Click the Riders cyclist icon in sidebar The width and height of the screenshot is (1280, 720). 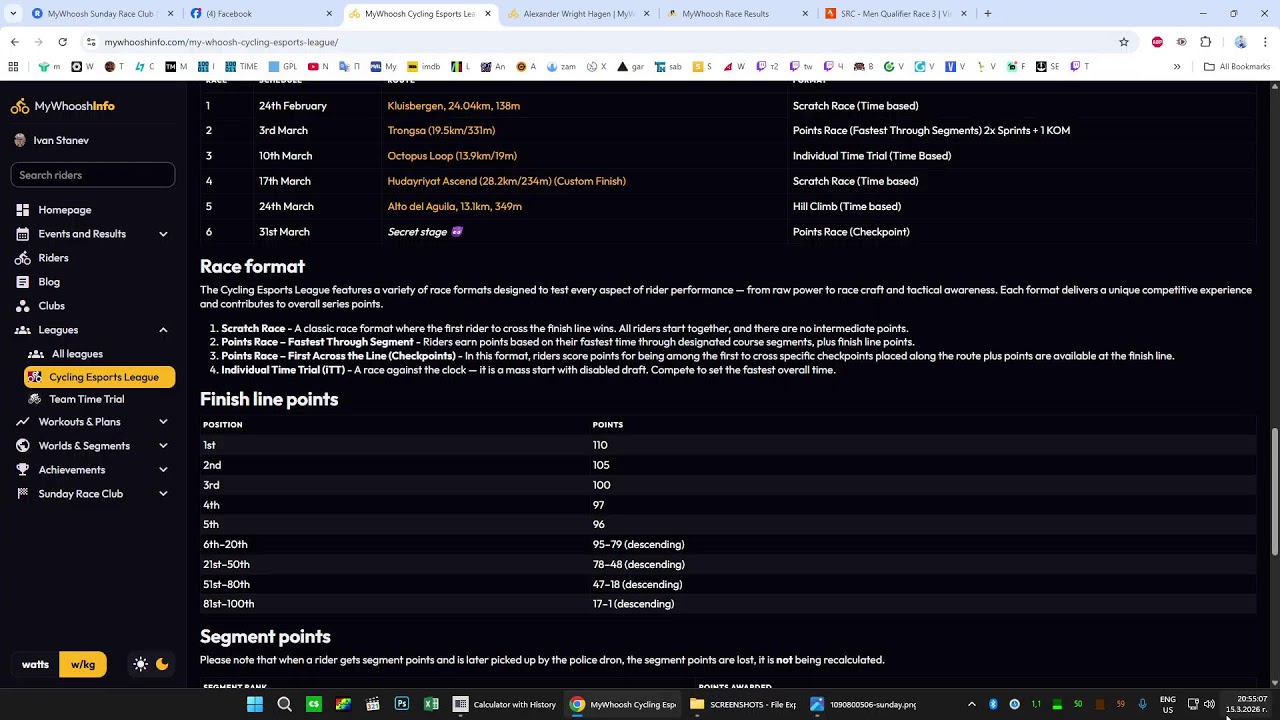tap(22, 258)
